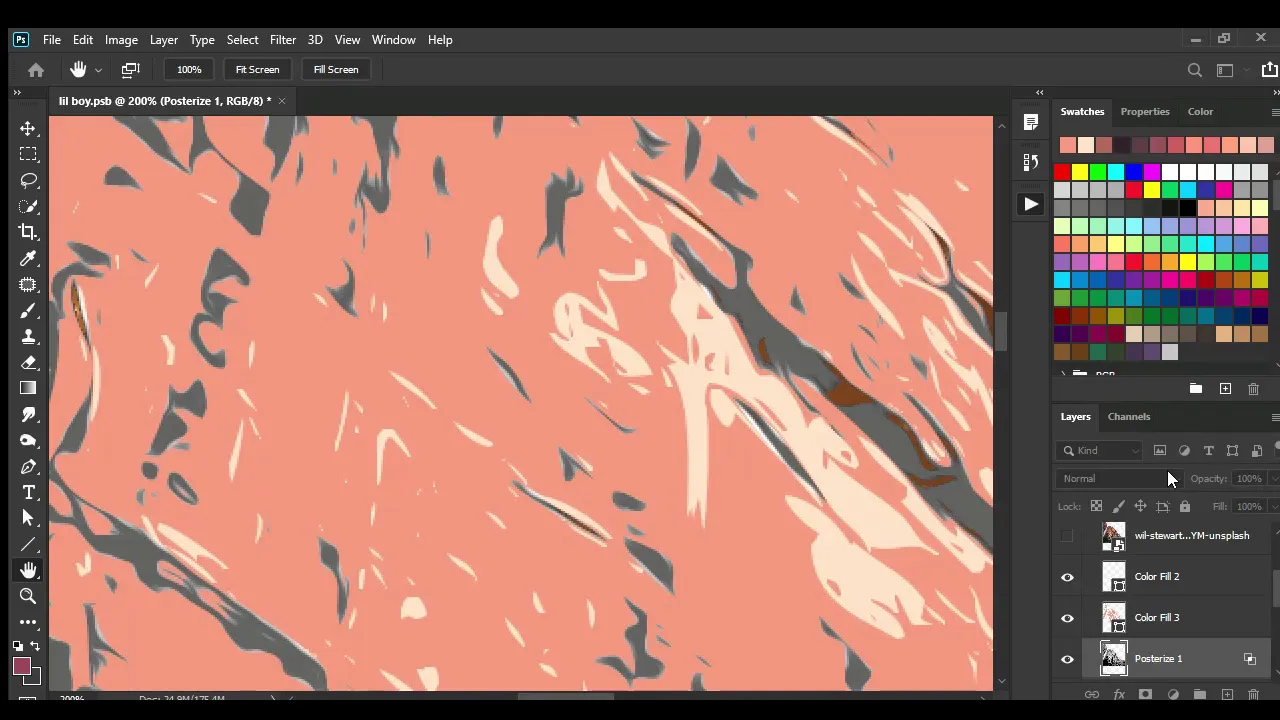Viewport: 1280px width, 720px height.
Task: Select the Move tool
Action: (x=28, y=128)
